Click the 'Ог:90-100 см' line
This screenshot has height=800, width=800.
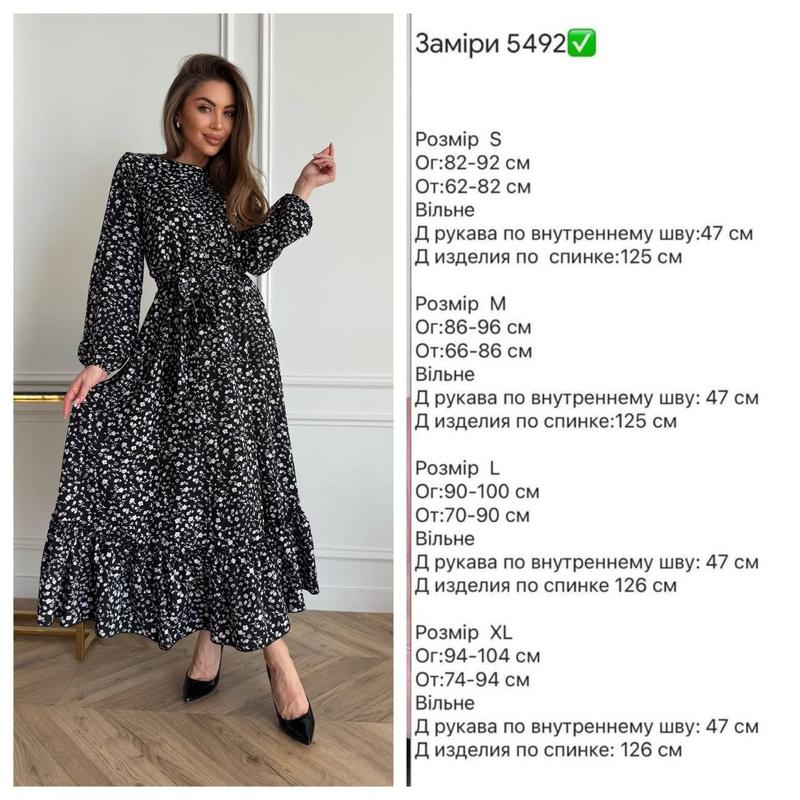click(477, 492)
